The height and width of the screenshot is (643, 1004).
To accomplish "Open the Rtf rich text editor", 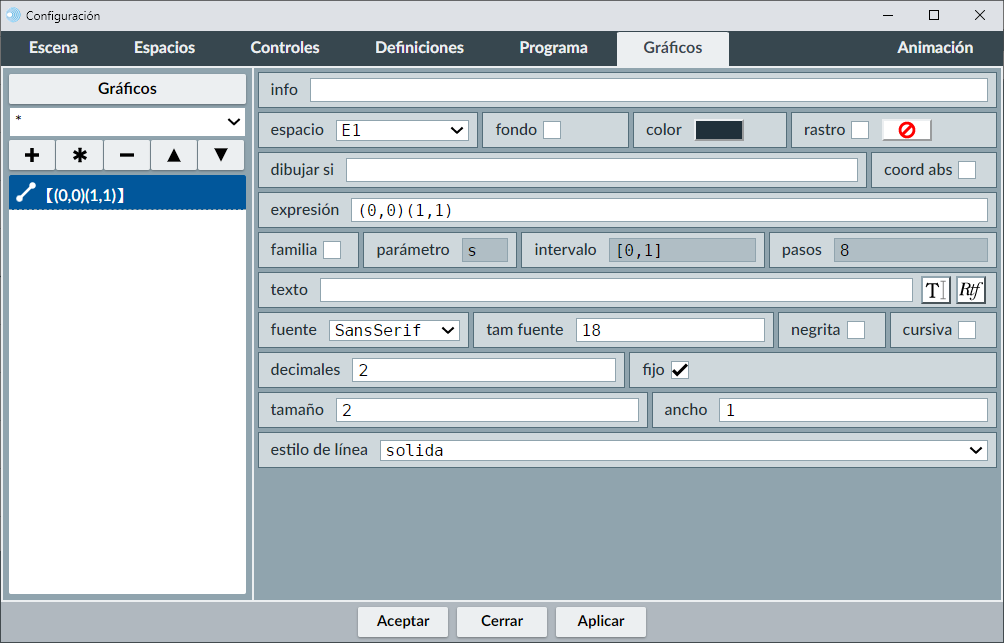I will pos(971,290).
